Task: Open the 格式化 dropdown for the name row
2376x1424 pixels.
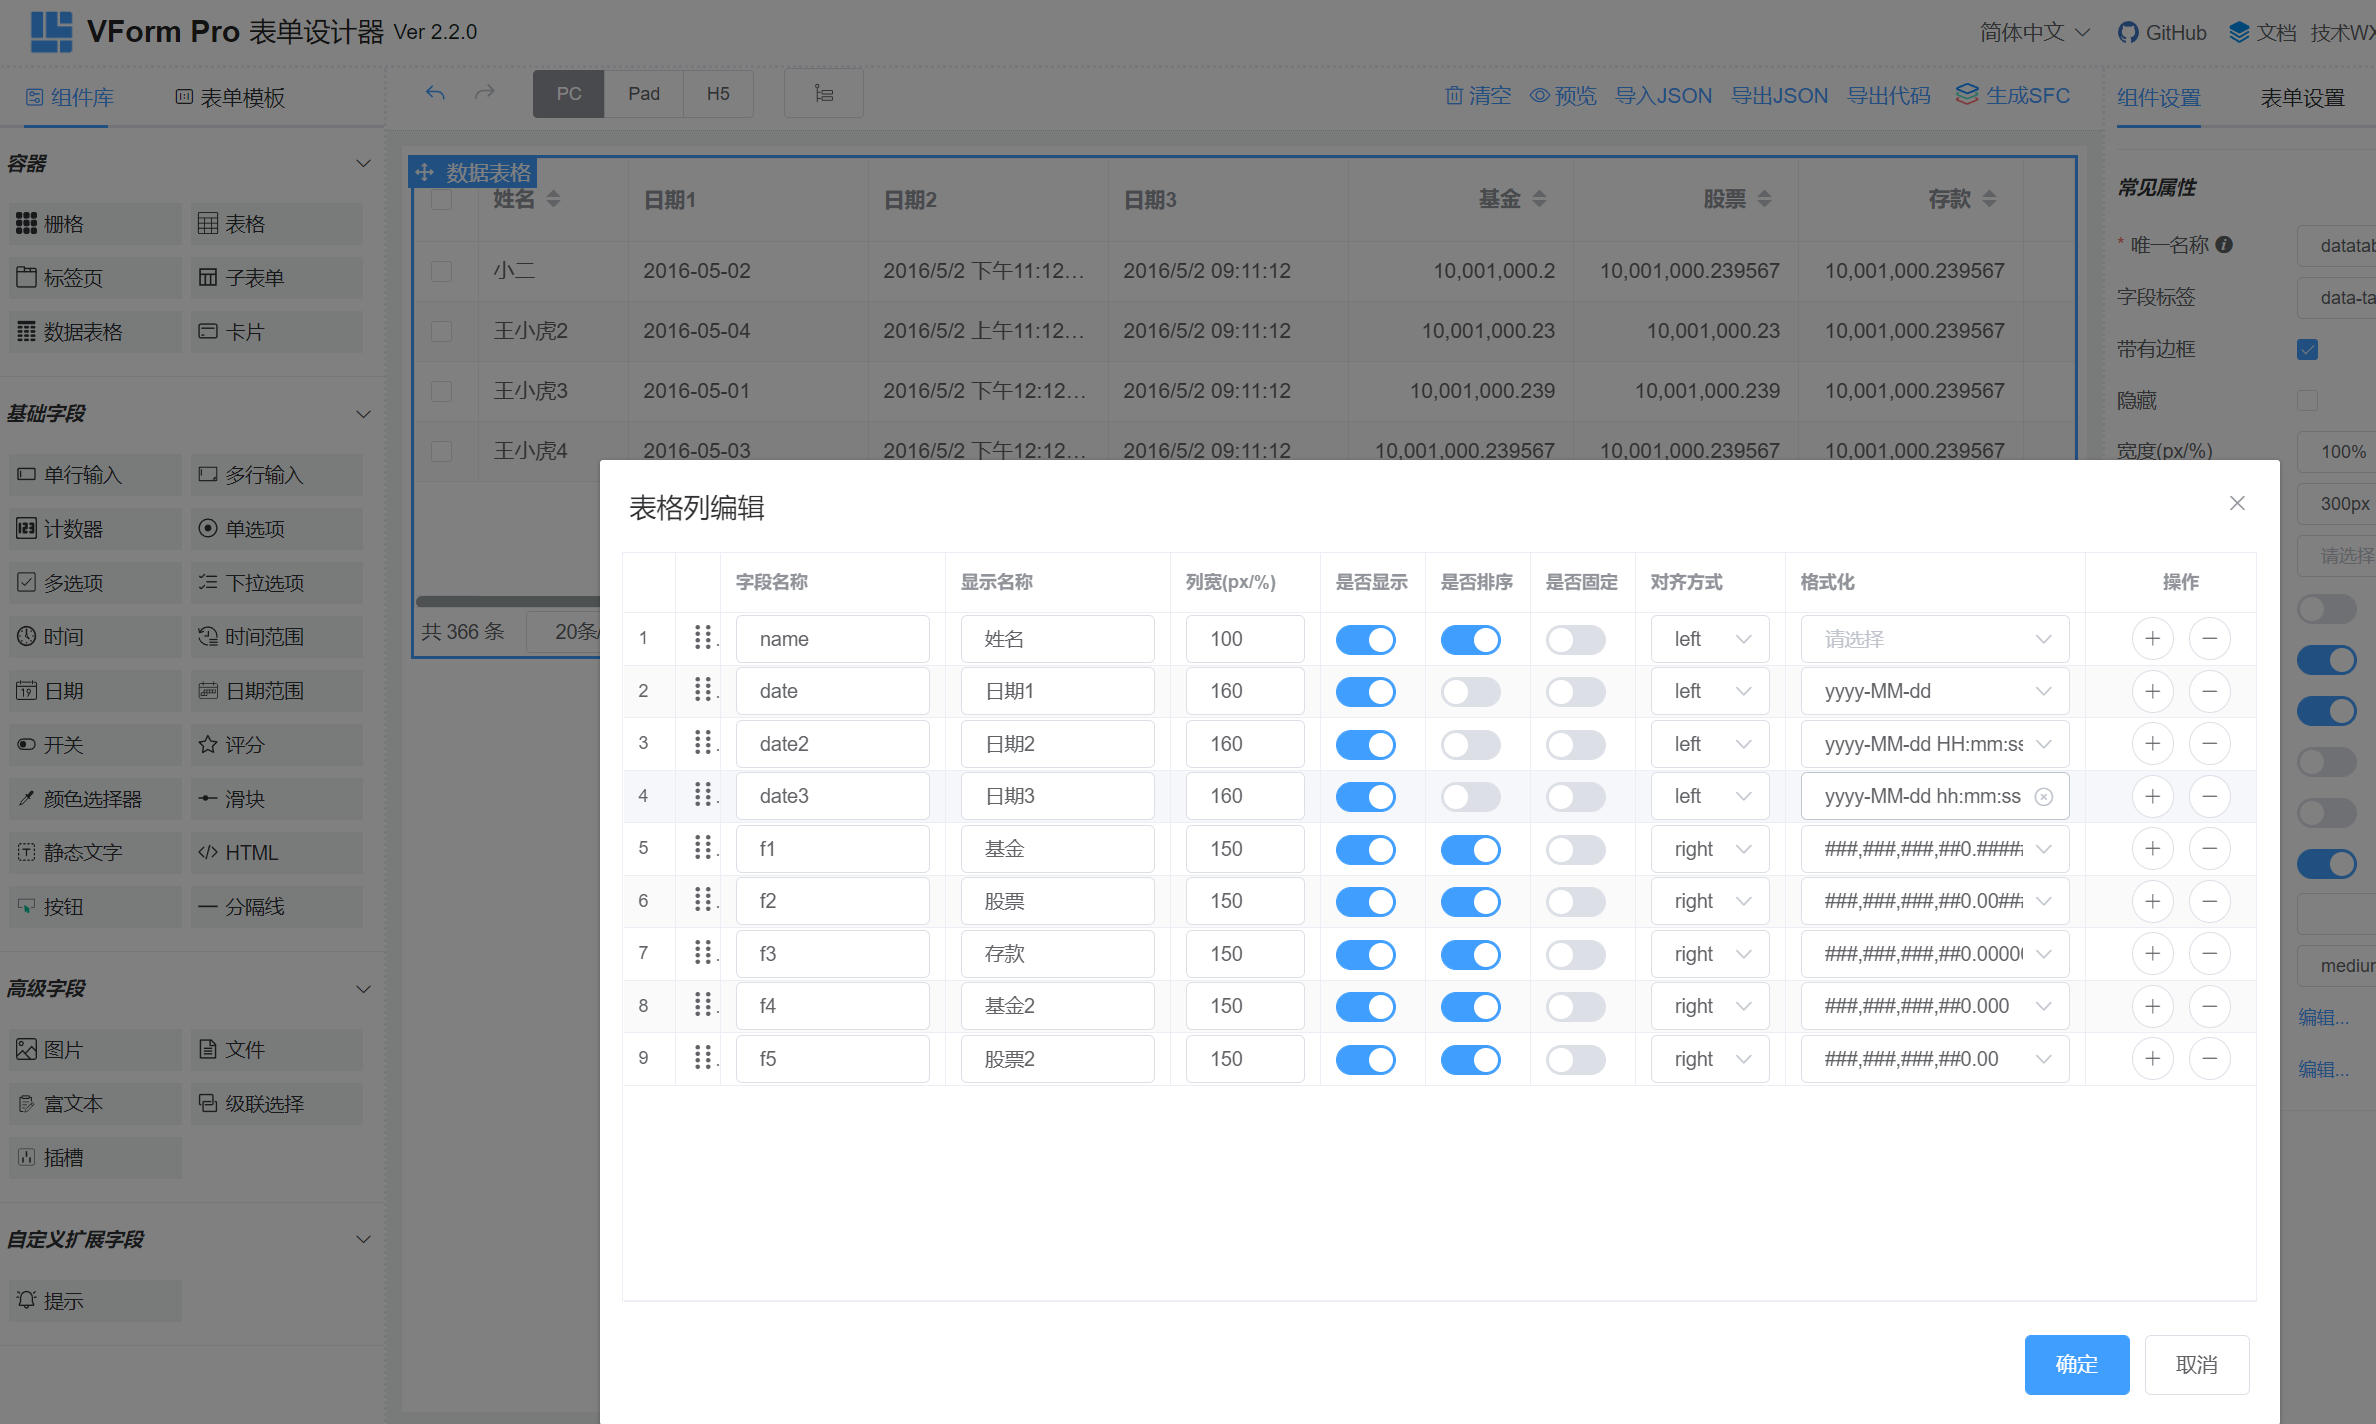Action: (x=1934, y=640)
